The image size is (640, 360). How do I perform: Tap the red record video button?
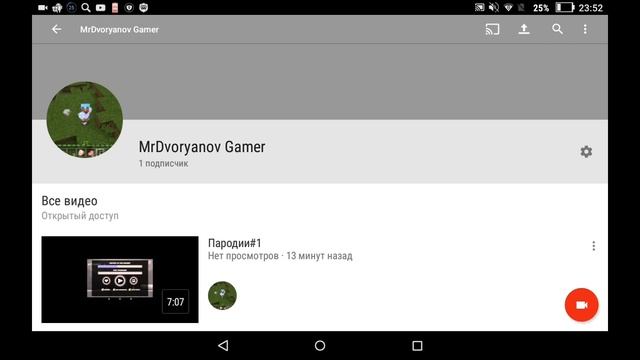tap(581, 305)
